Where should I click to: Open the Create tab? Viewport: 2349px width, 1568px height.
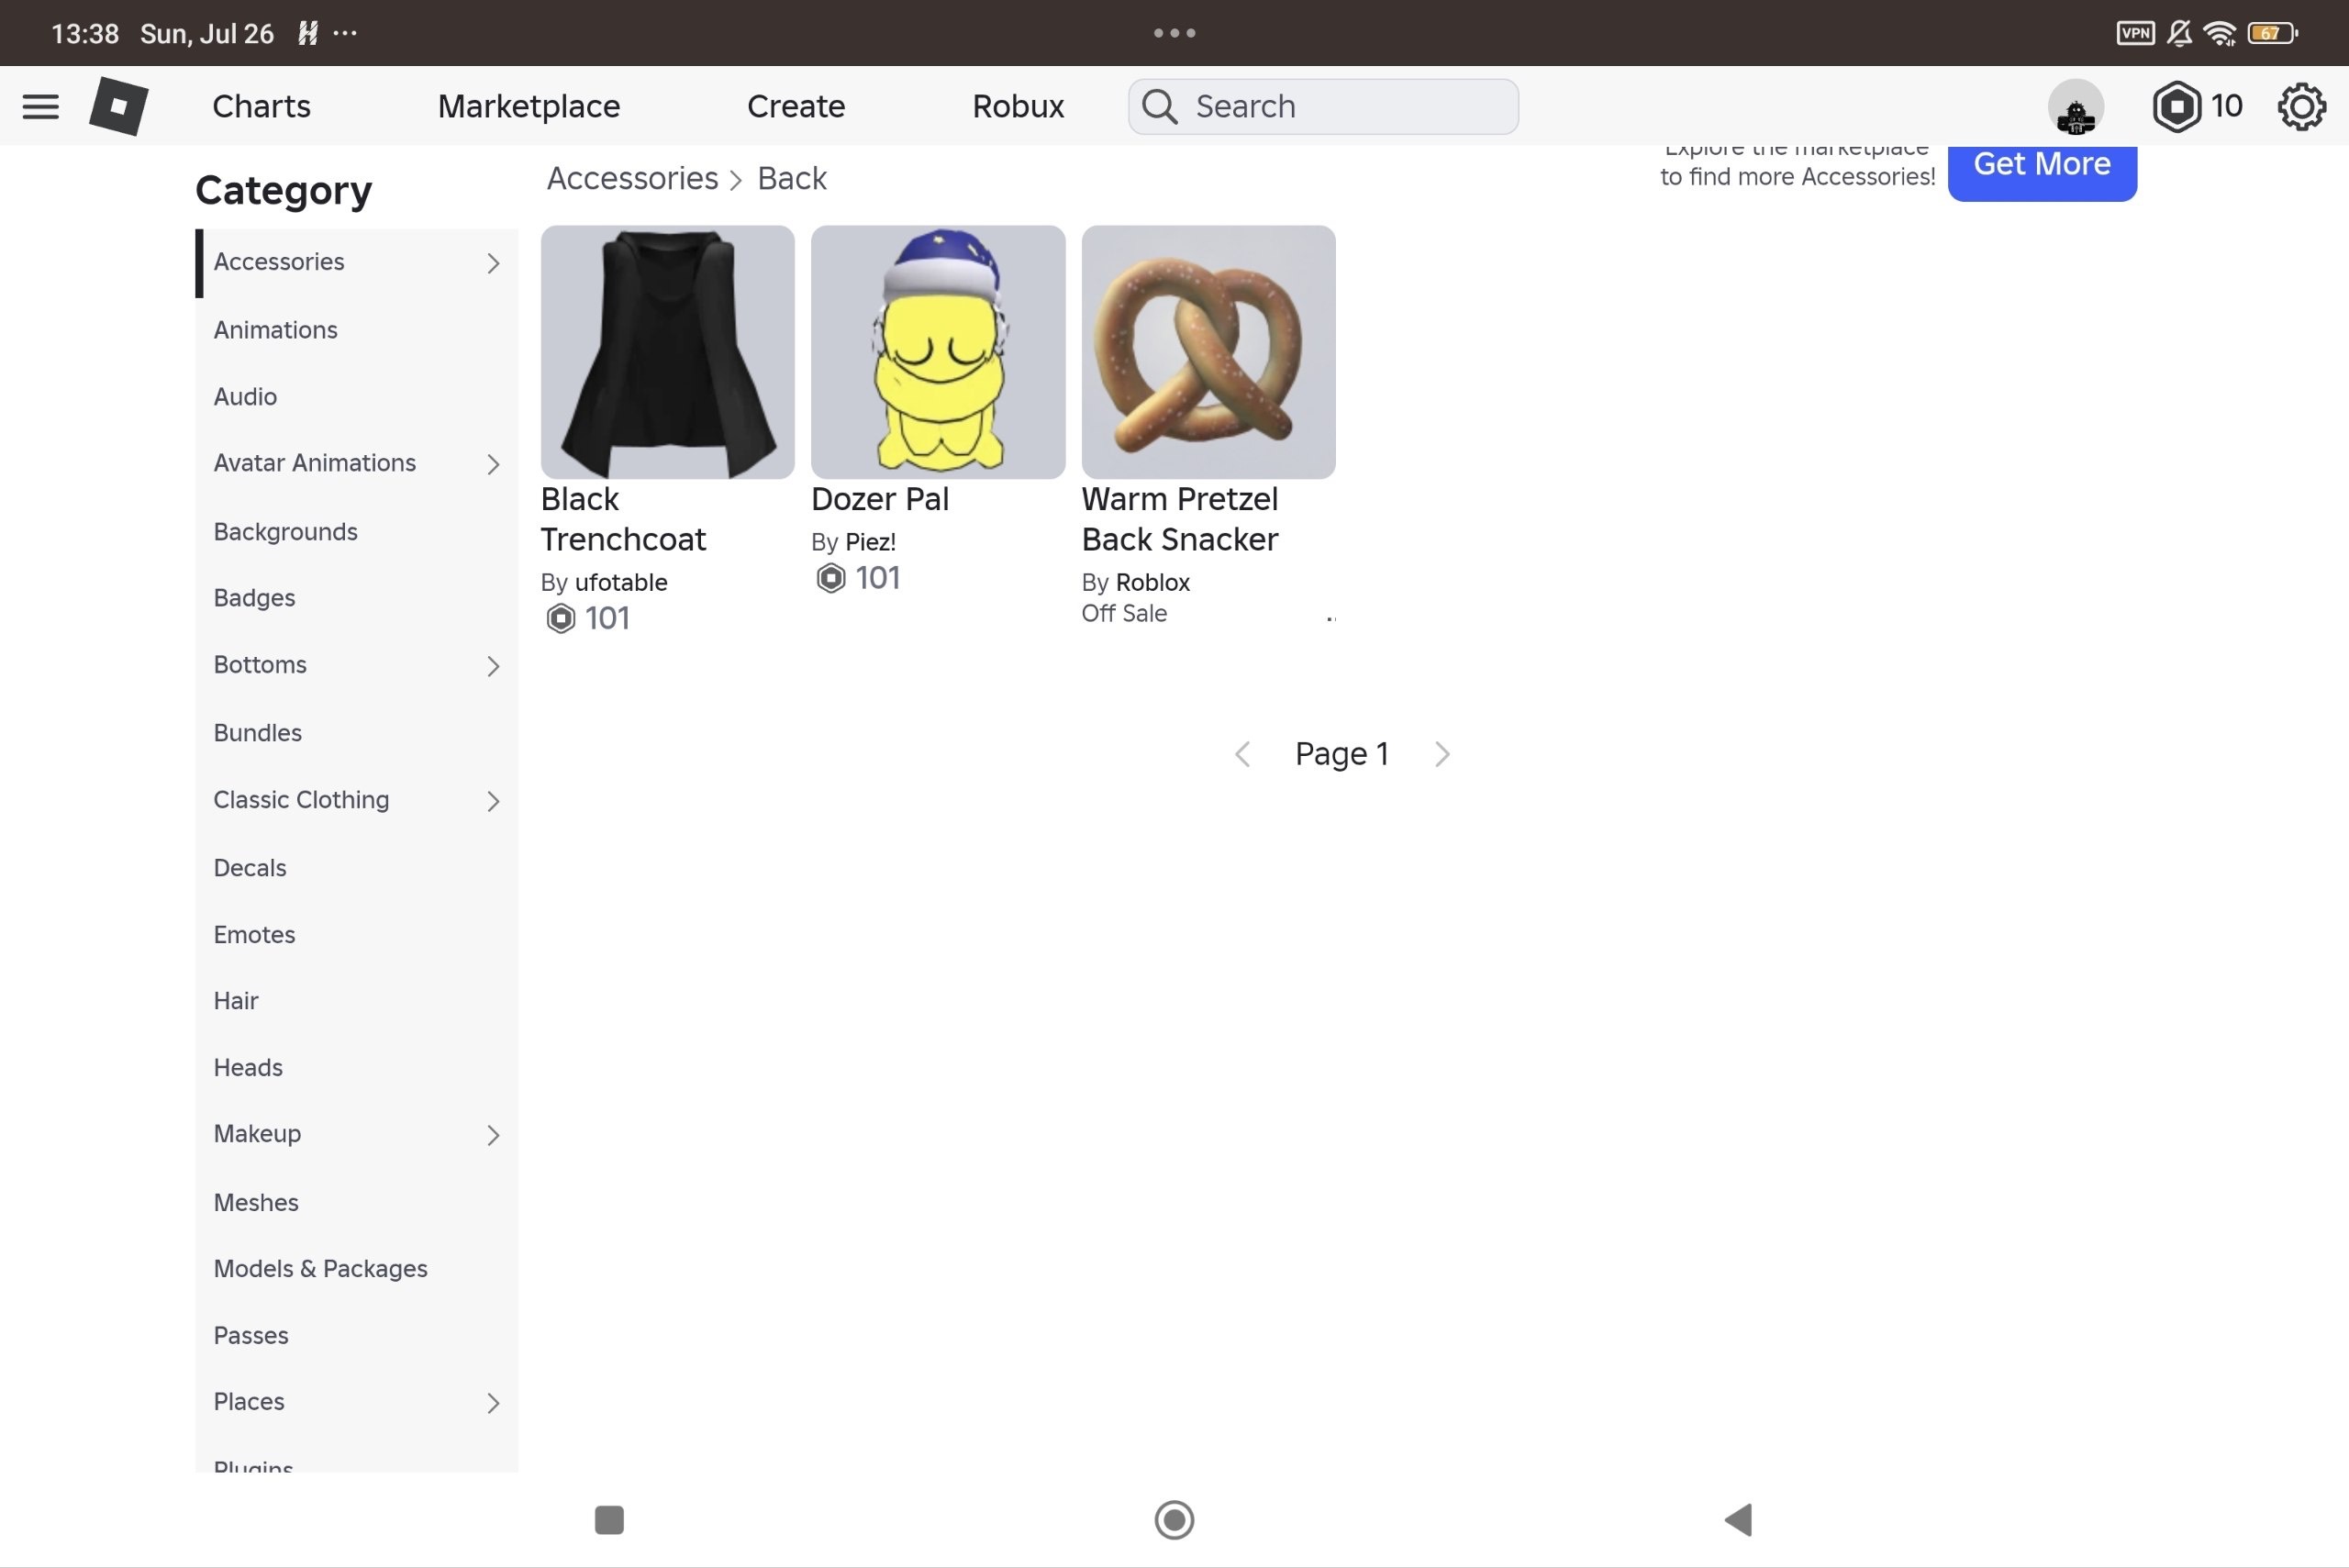pos(796,106)
